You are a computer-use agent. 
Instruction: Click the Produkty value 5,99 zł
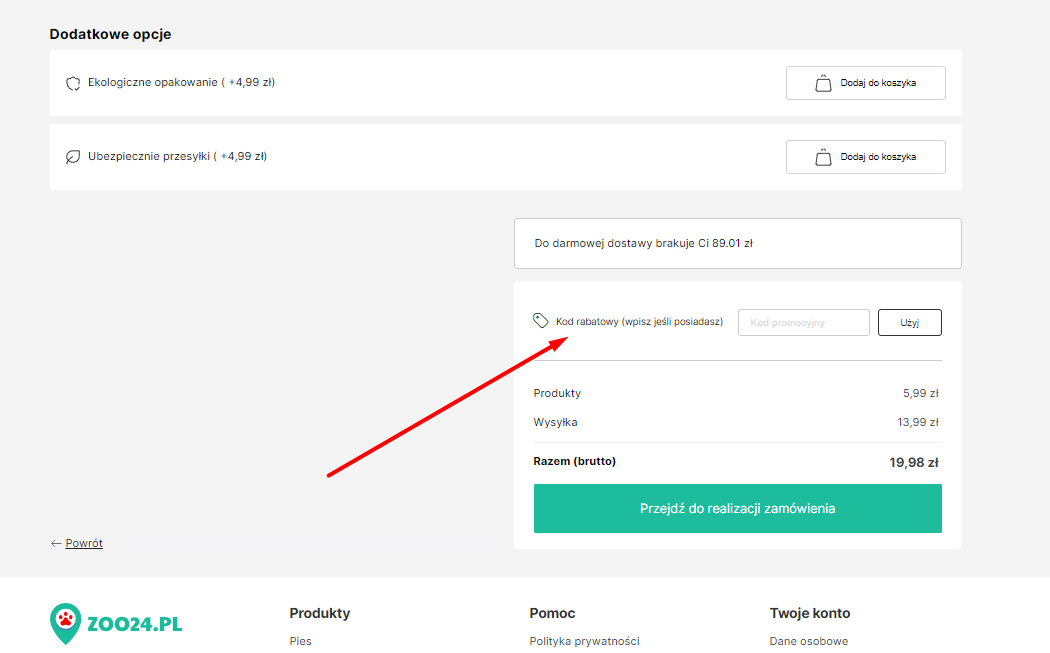921,393
